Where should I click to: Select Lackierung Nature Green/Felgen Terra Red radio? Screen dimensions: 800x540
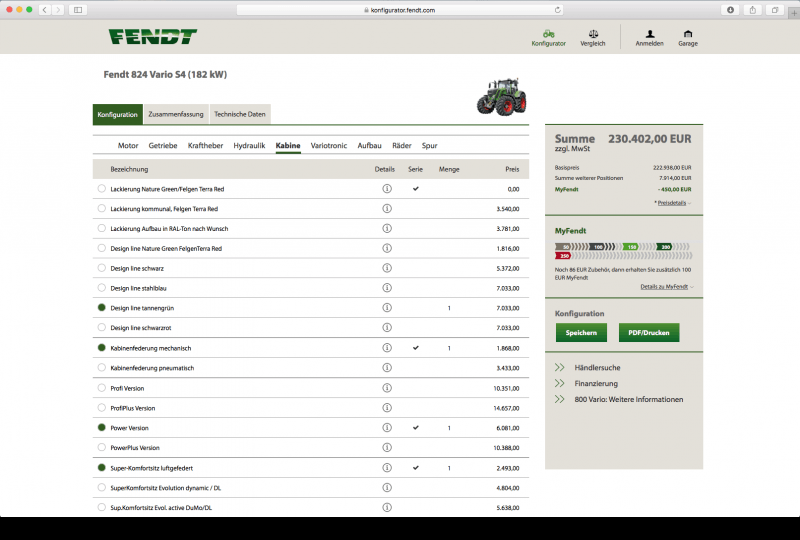102,188
